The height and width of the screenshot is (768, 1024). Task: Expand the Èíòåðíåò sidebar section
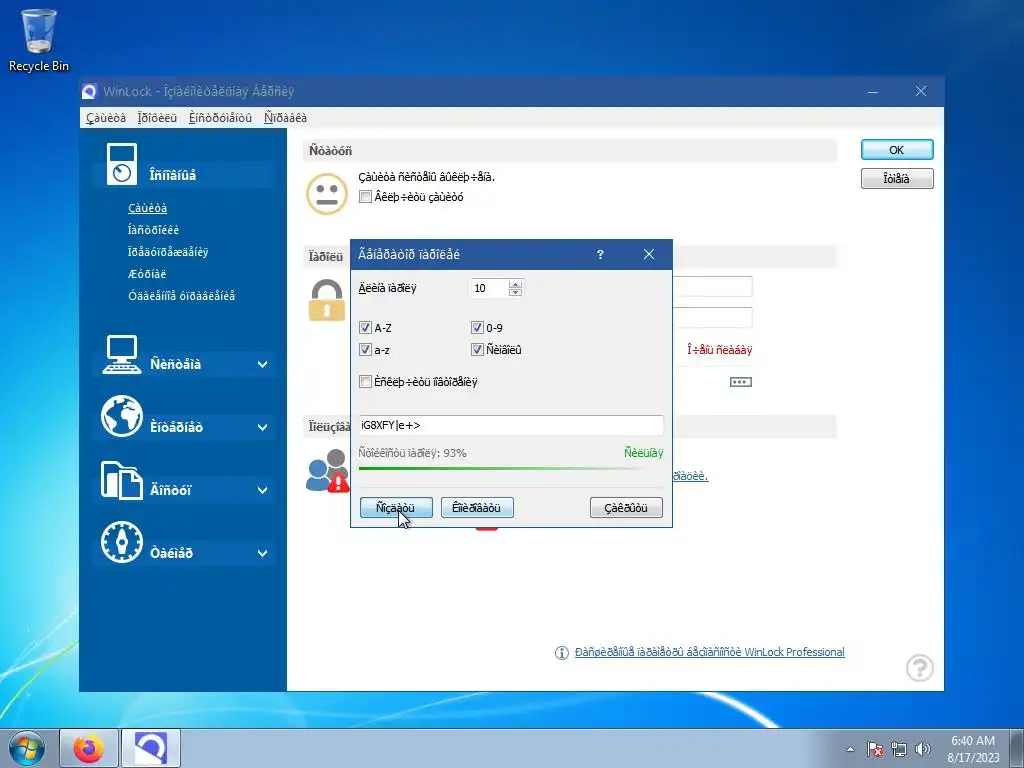click(x=262, y=427)
